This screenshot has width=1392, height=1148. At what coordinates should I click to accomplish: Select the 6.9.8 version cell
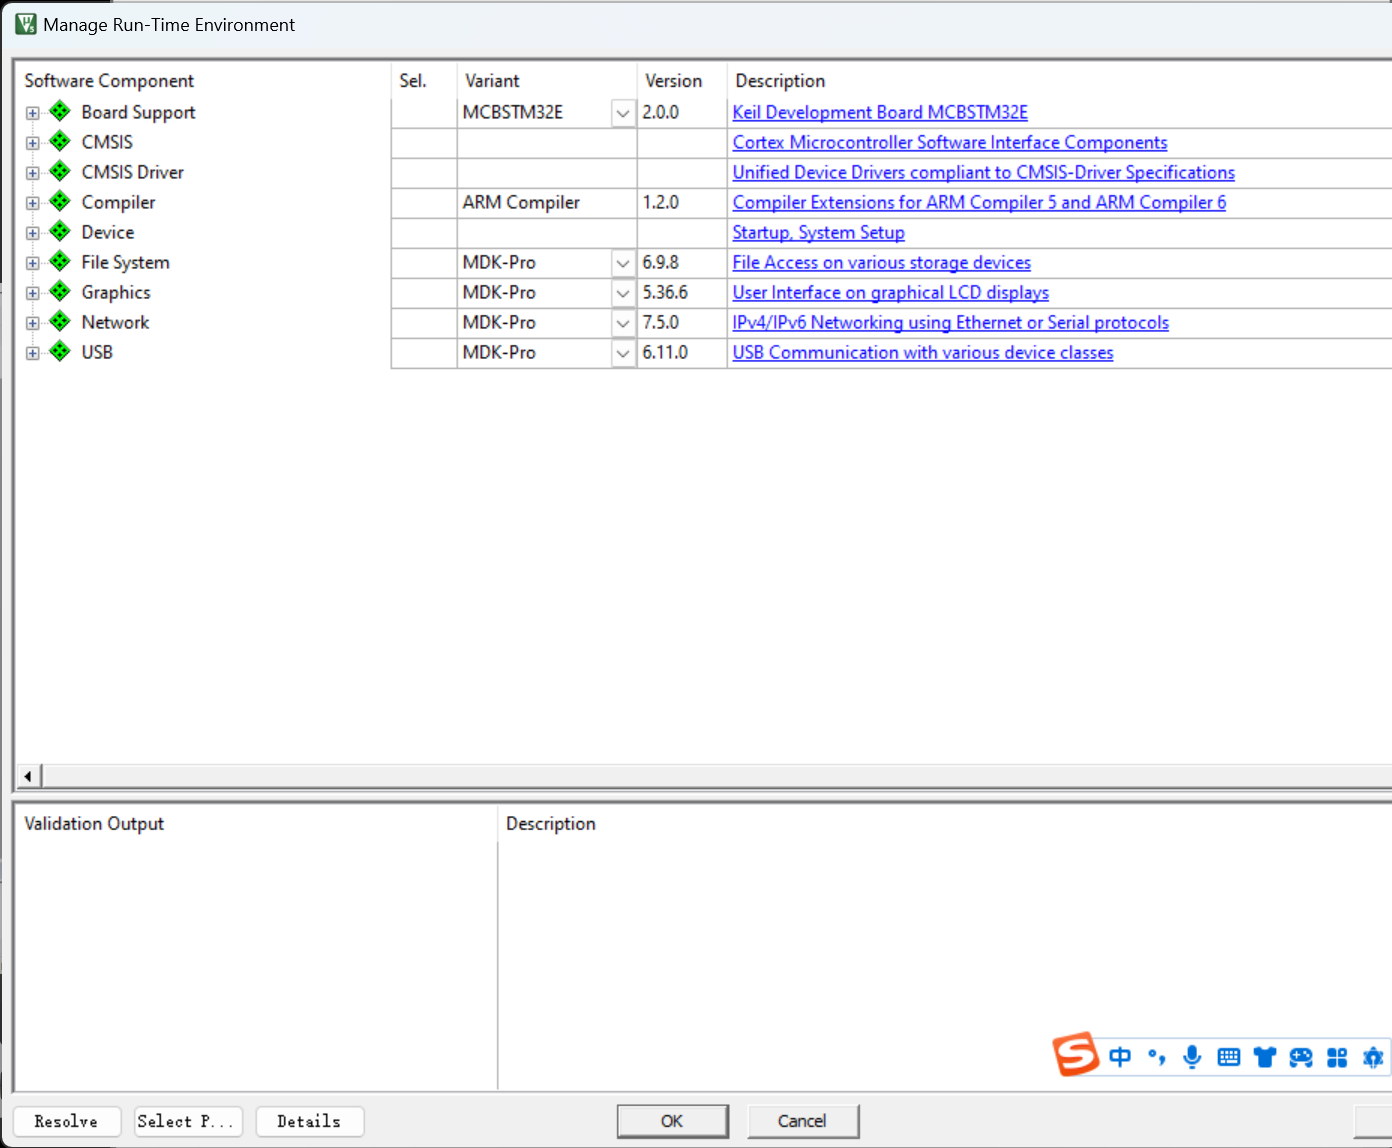[682, 262]
